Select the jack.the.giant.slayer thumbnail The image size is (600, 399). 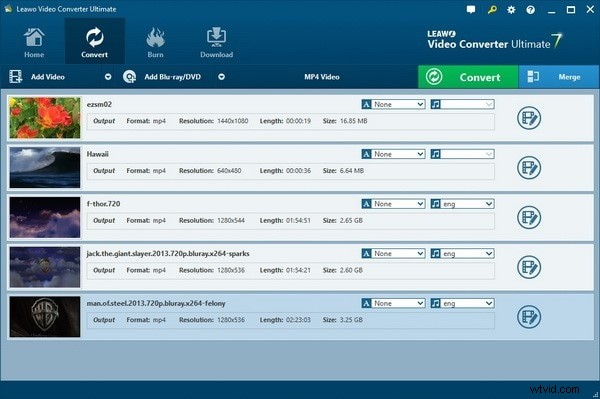pos(45,267)
